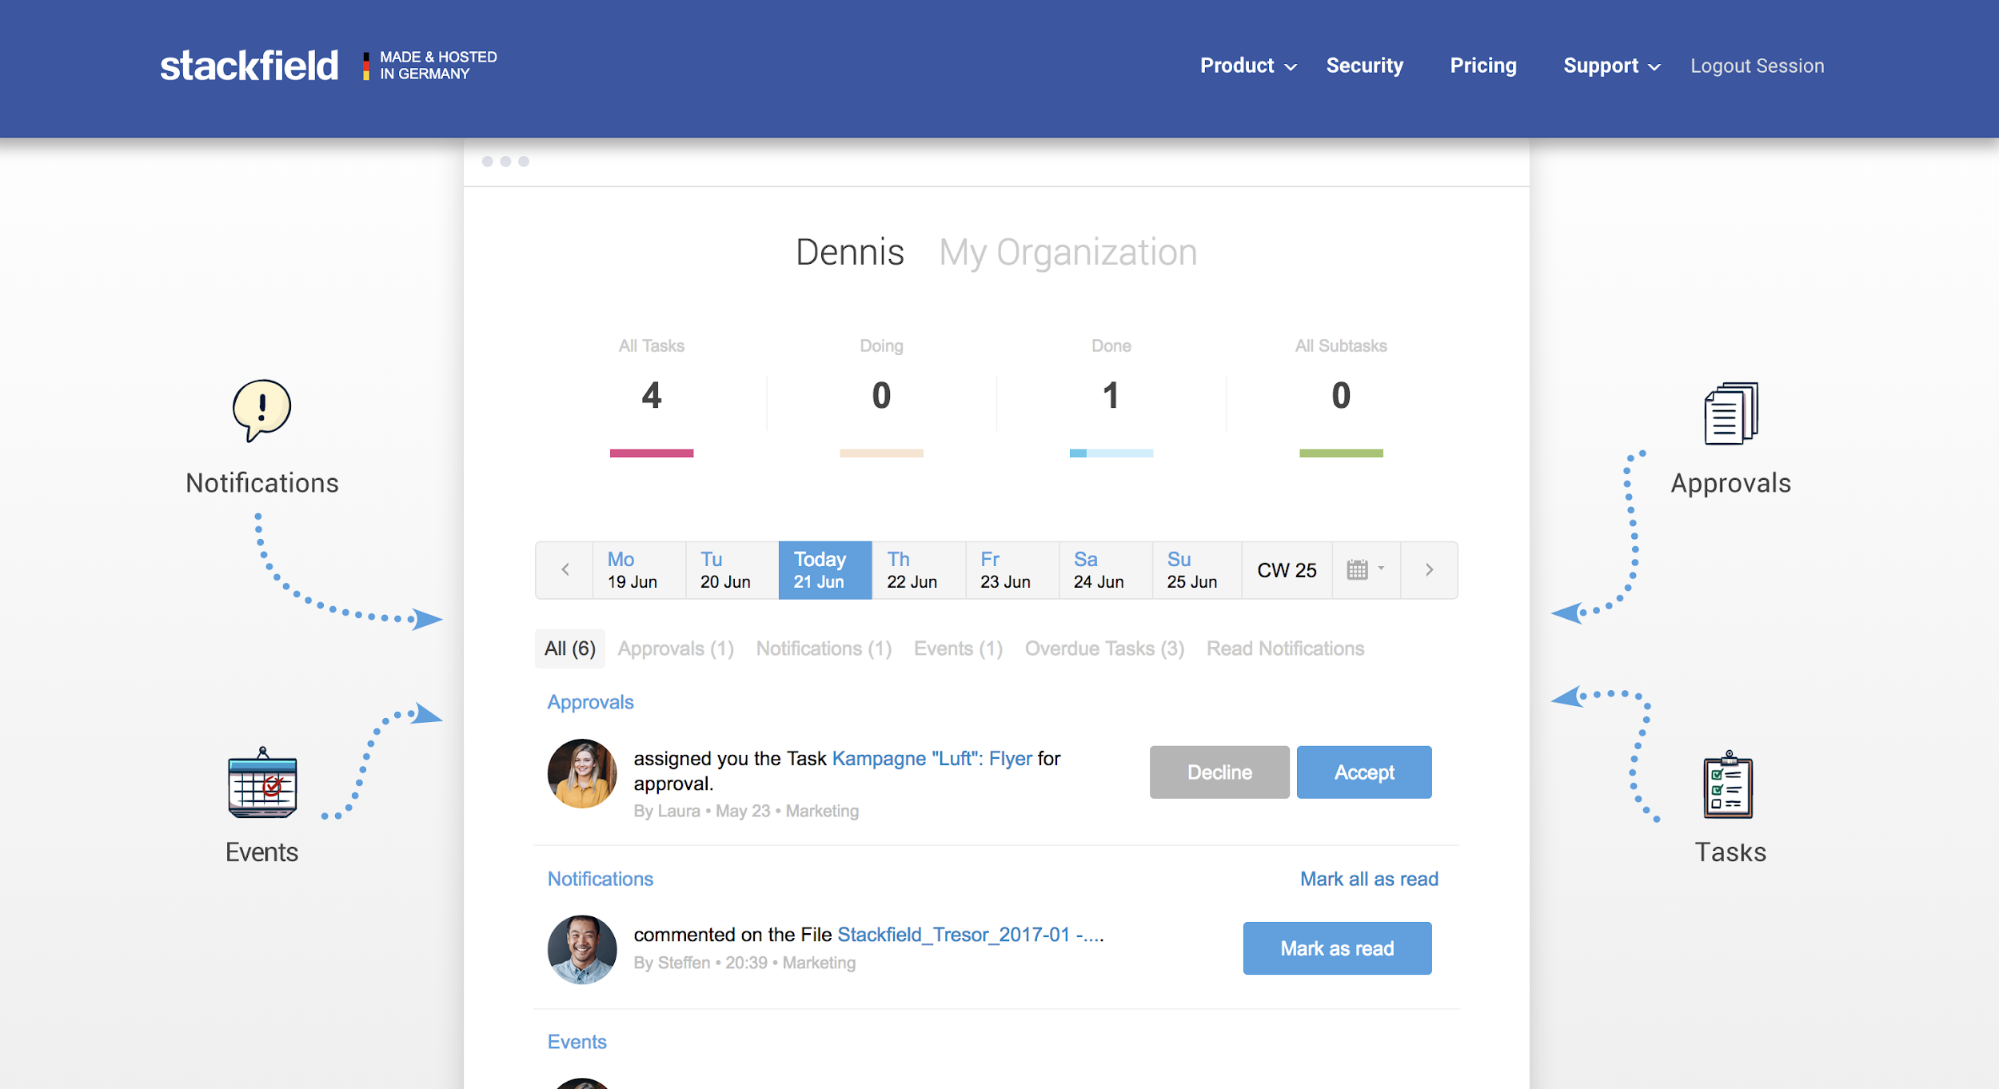Click the Events calendar icon
This screenshot has height=1090, width=1999.
tap(262, 783)
